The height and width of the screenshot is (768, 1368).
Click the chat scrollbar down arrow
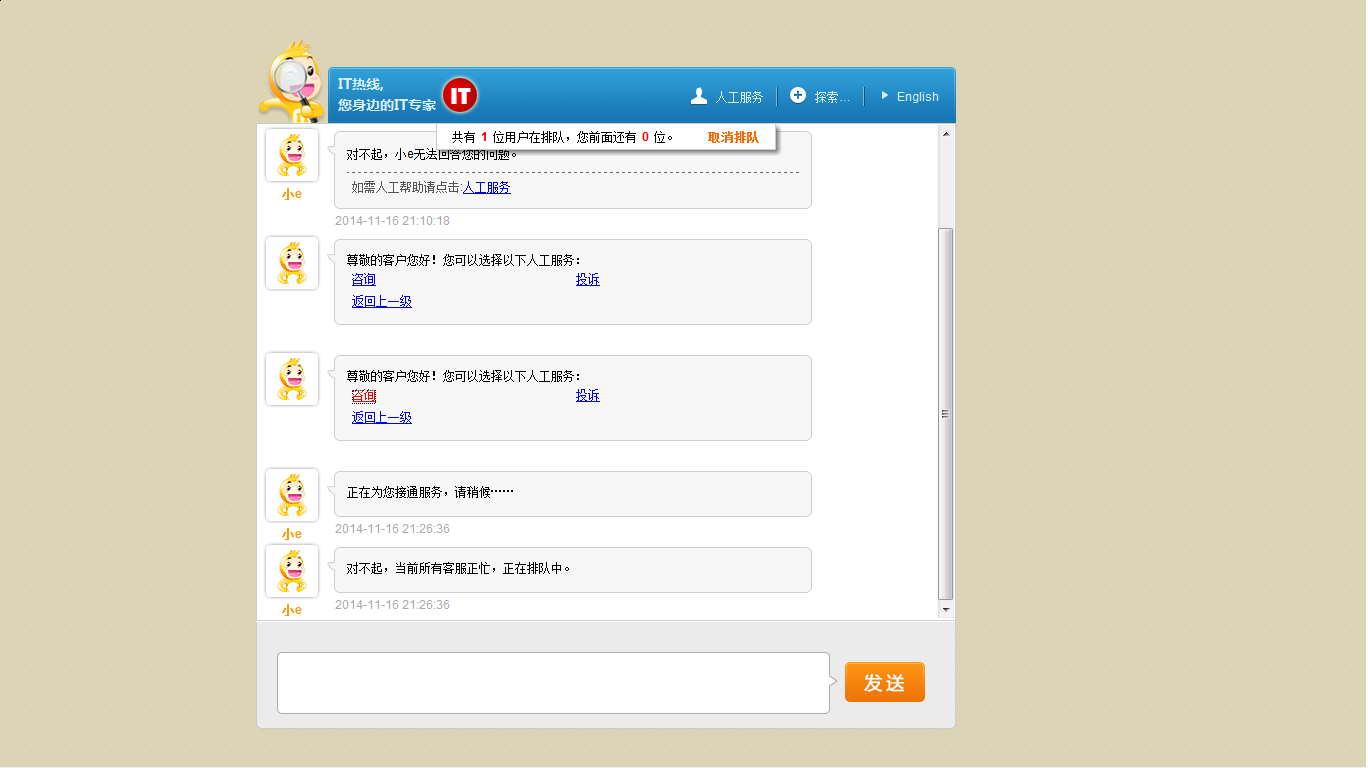pos(946,609)
